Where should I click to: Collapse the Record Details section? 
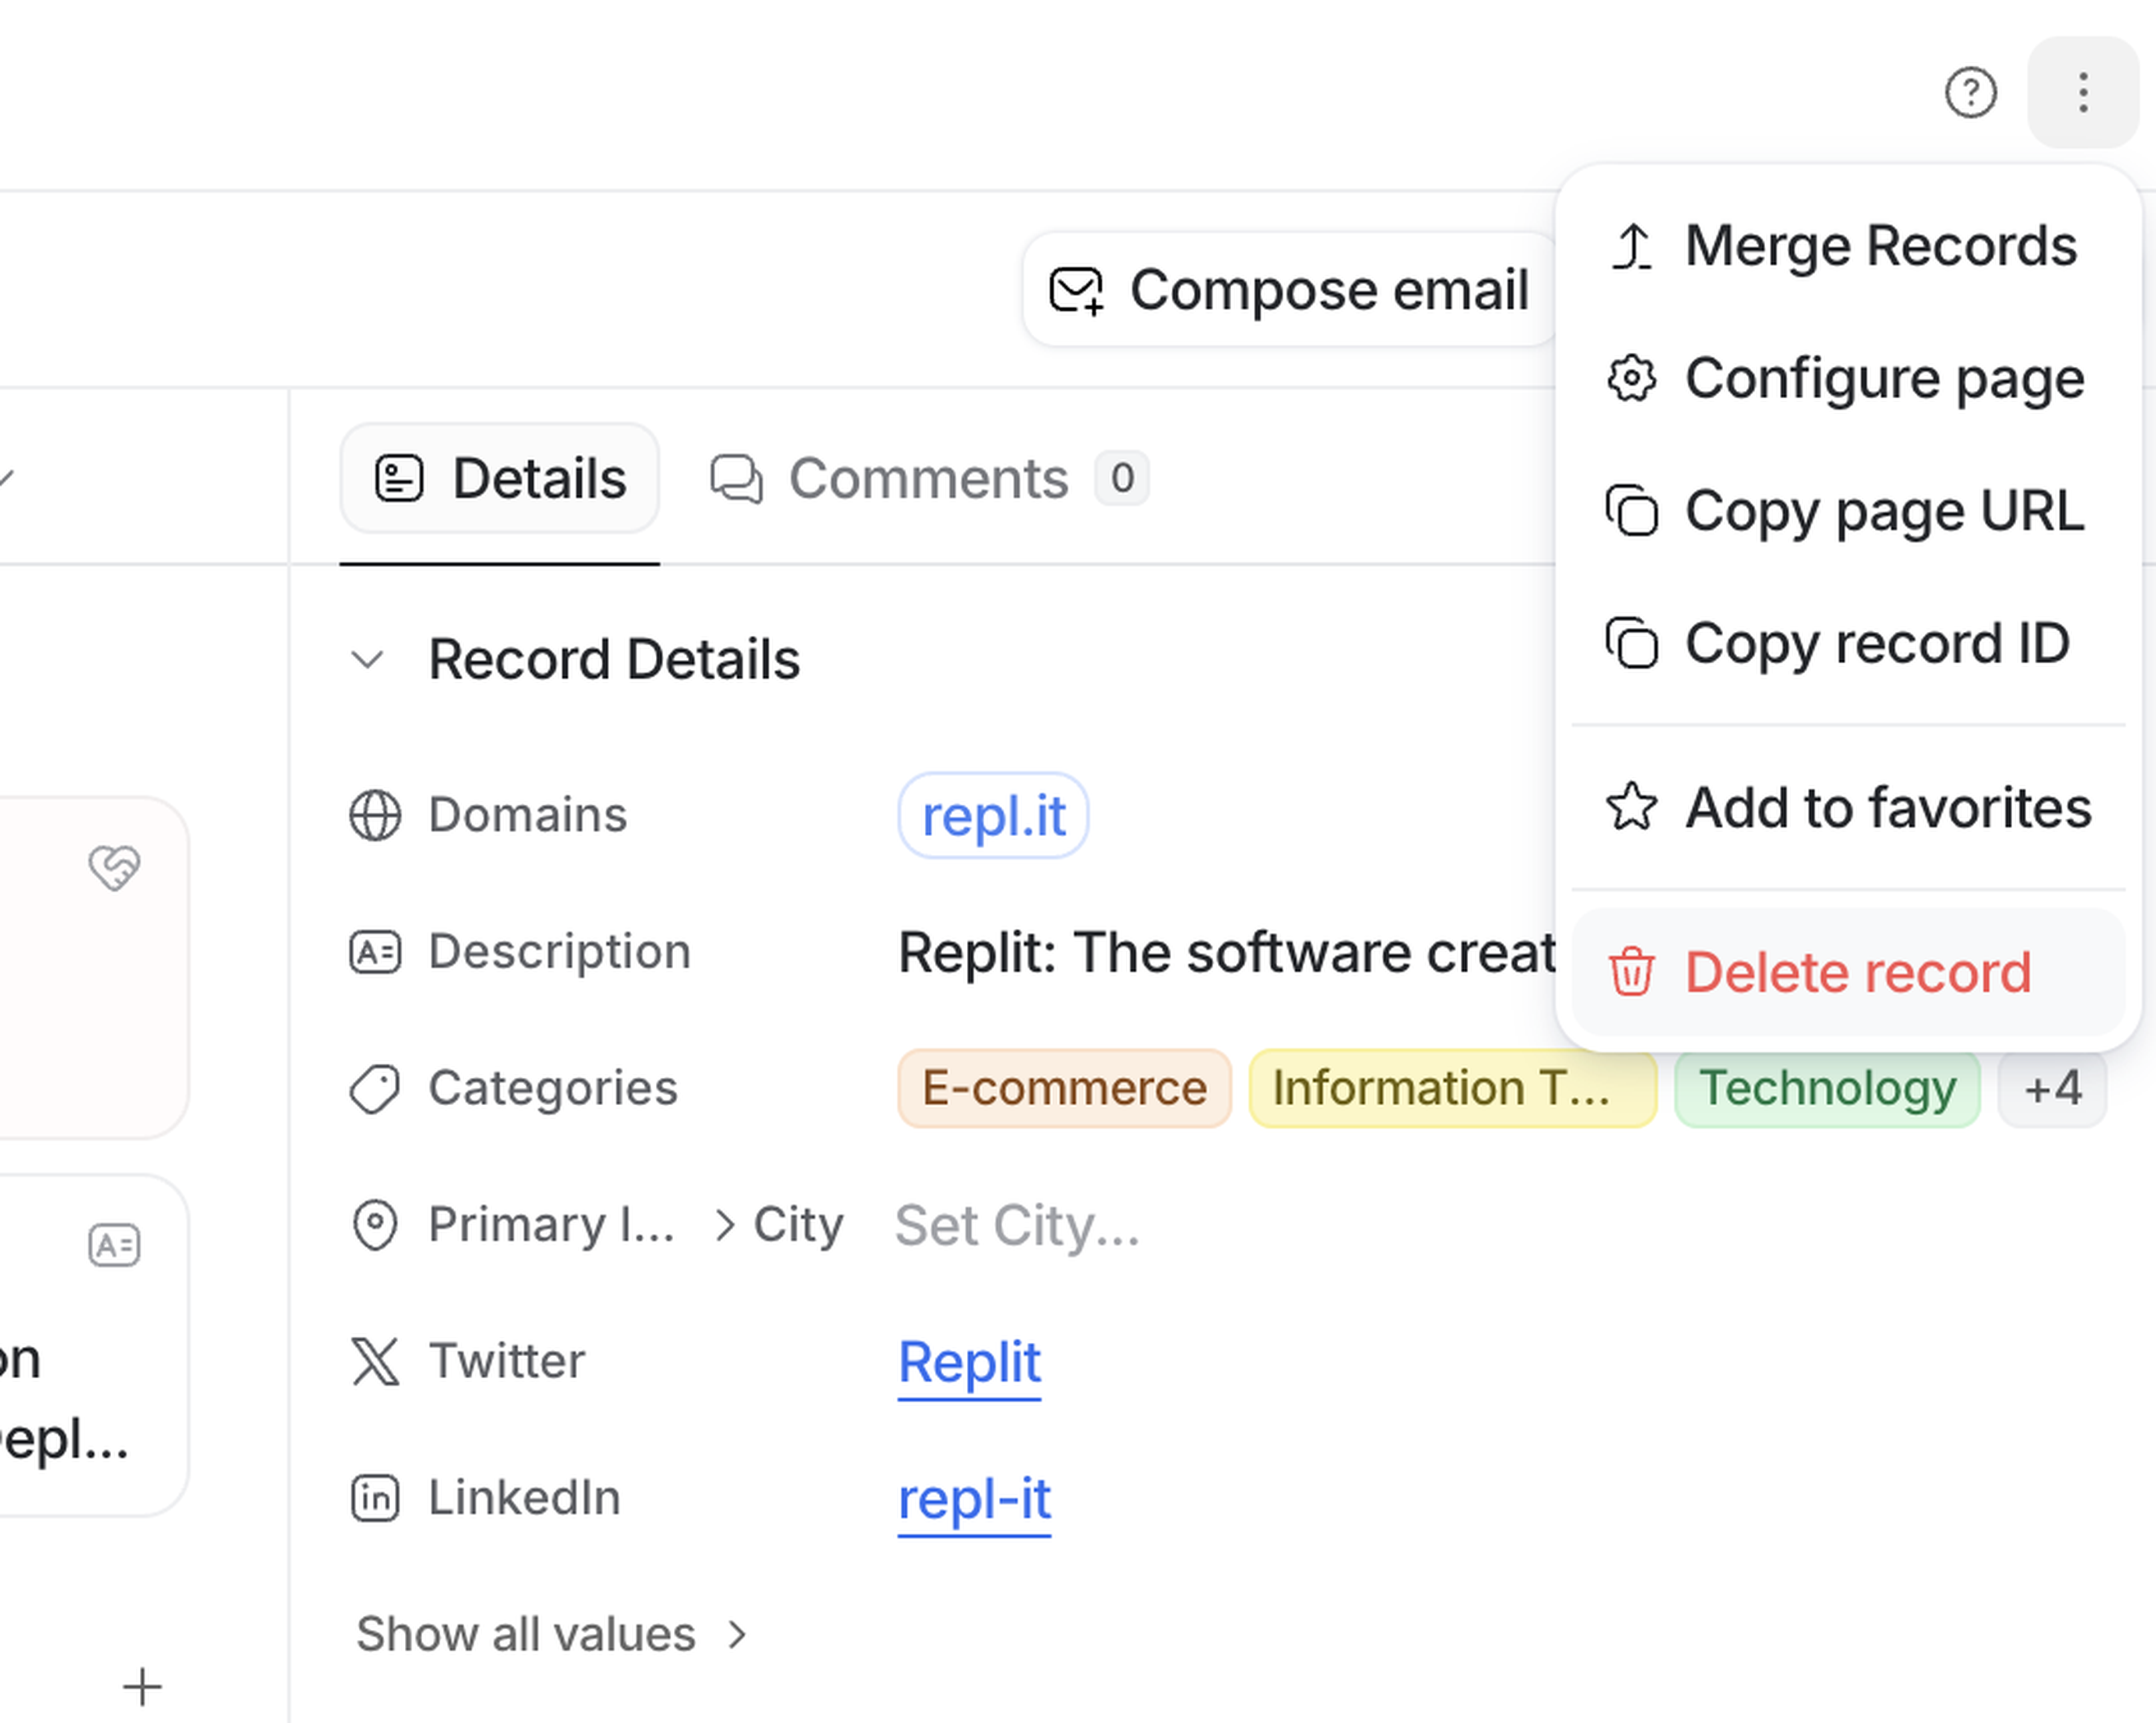click(368, 660)
